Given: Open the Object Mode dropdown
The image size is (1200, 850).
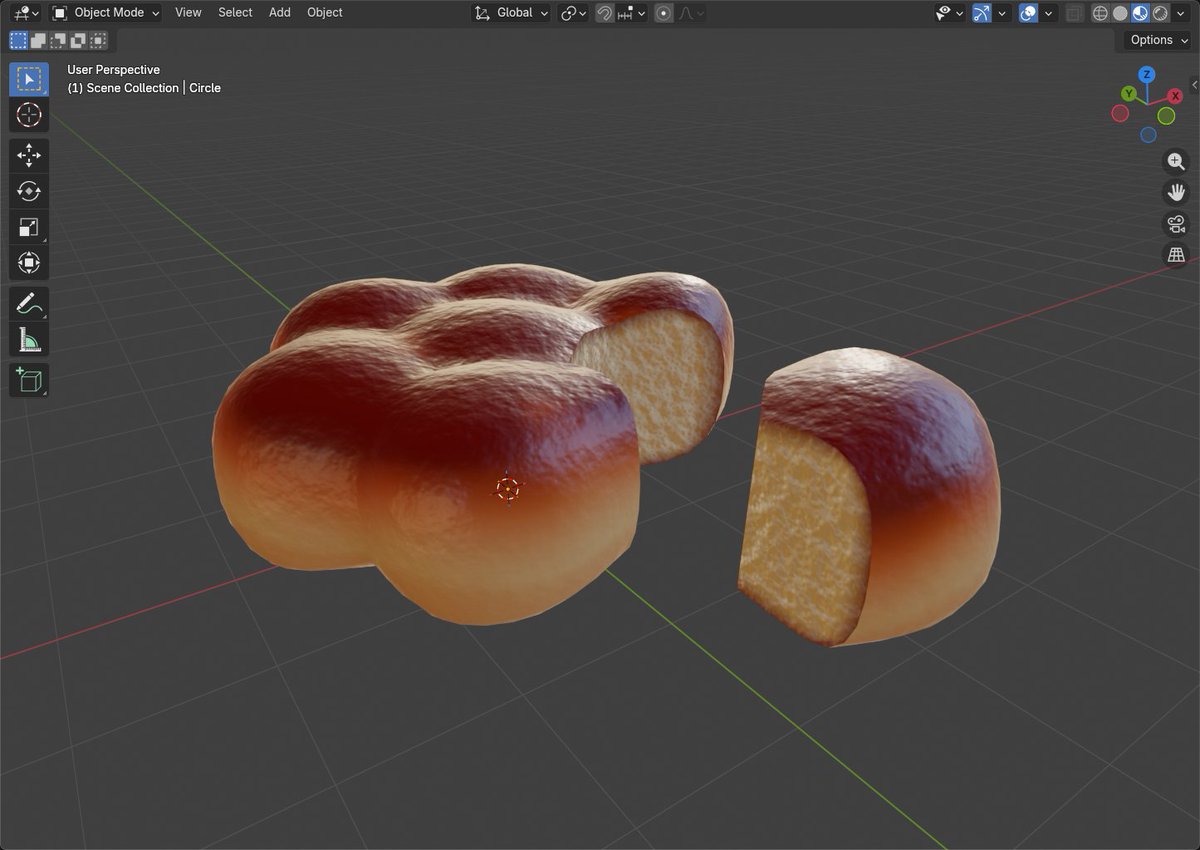Looking at the screenshot, I should pos(106,13).
